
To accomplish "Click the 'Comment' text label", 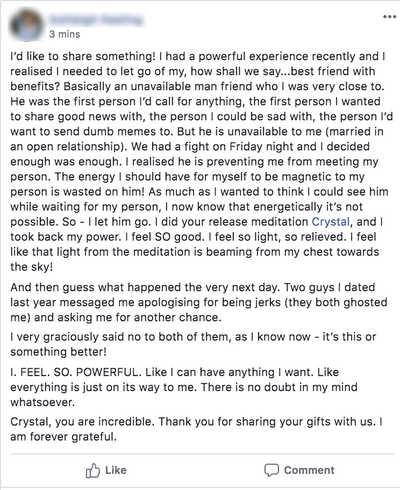I will 309,470.
